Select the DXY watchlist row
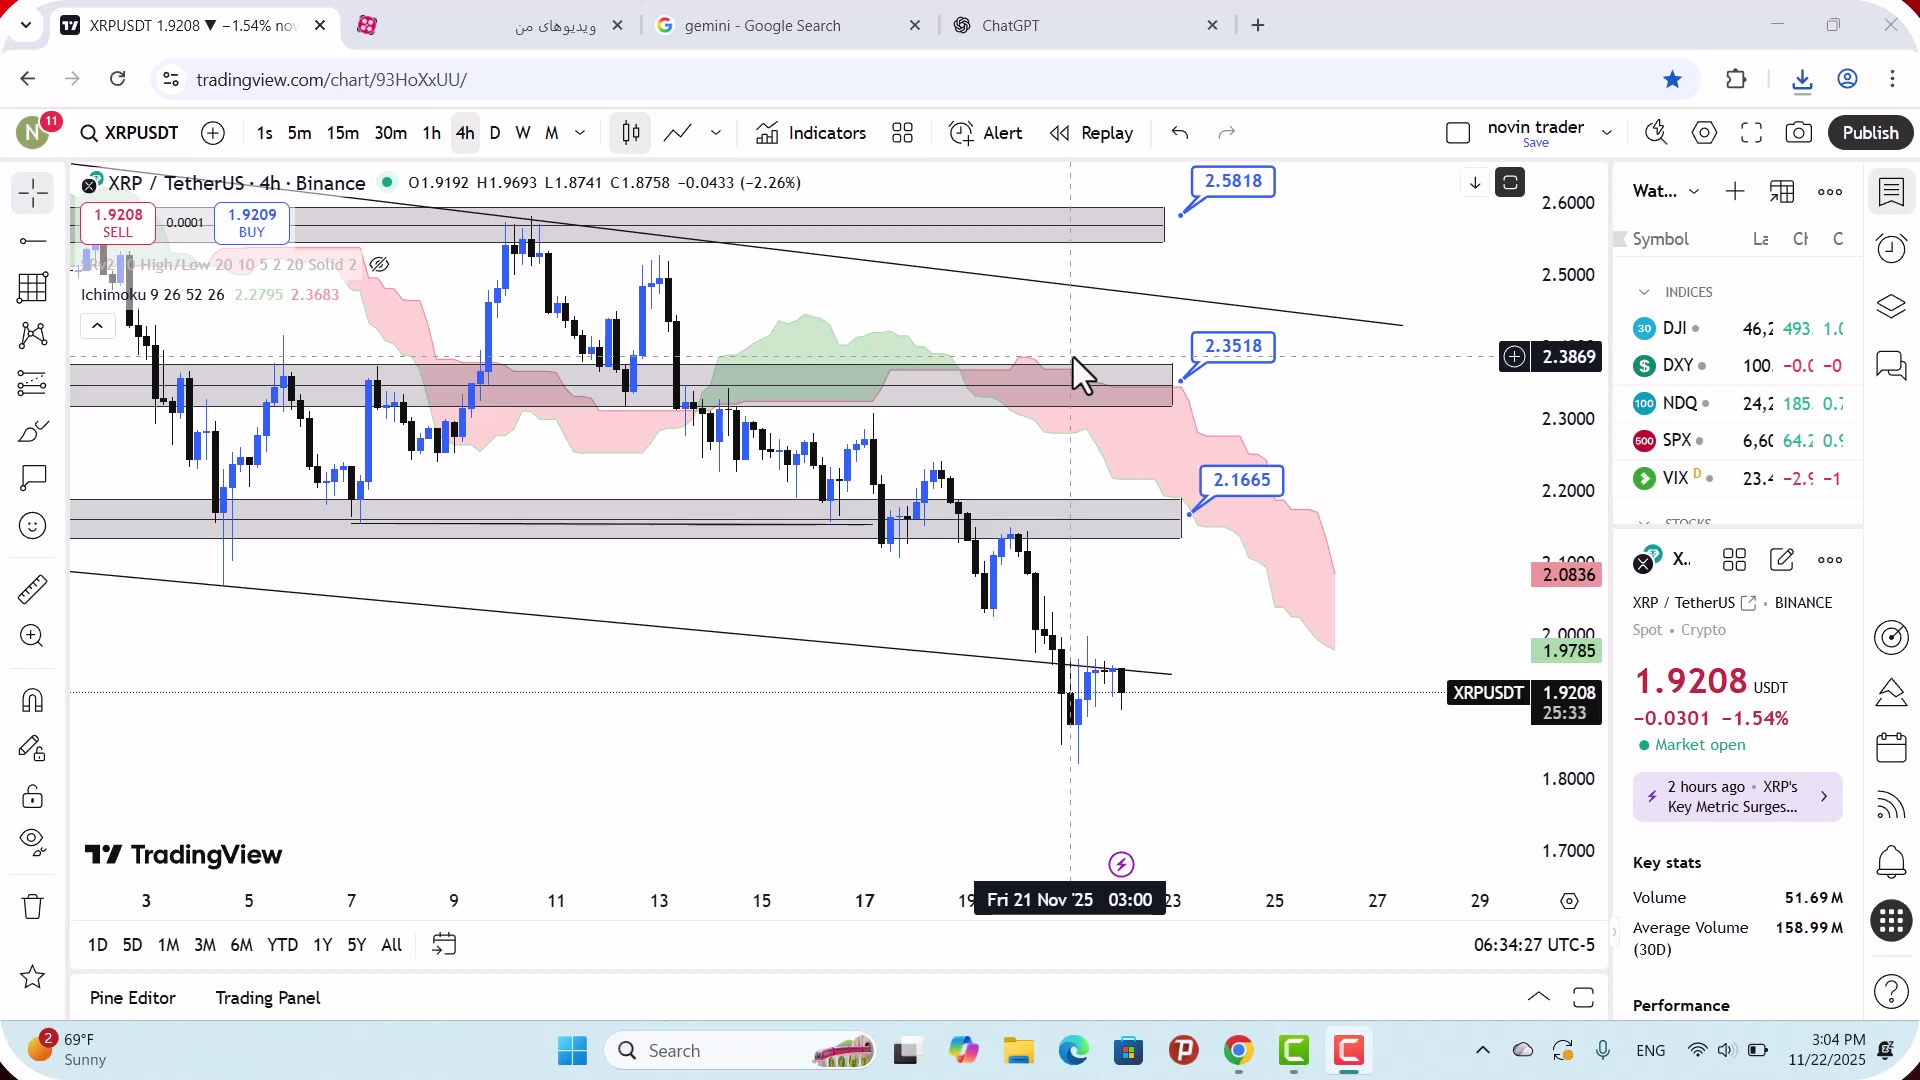 [1738, 366]
